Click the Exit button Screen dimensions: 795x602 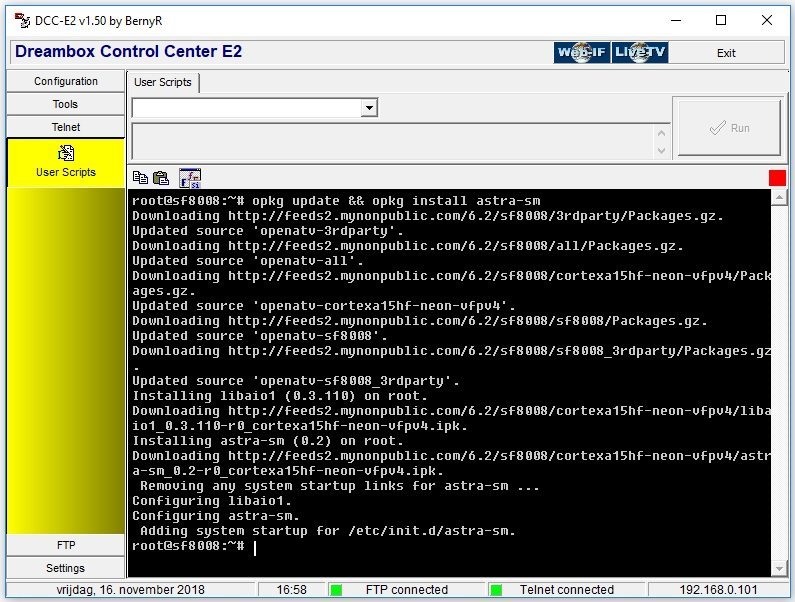(x=726, y=53)
